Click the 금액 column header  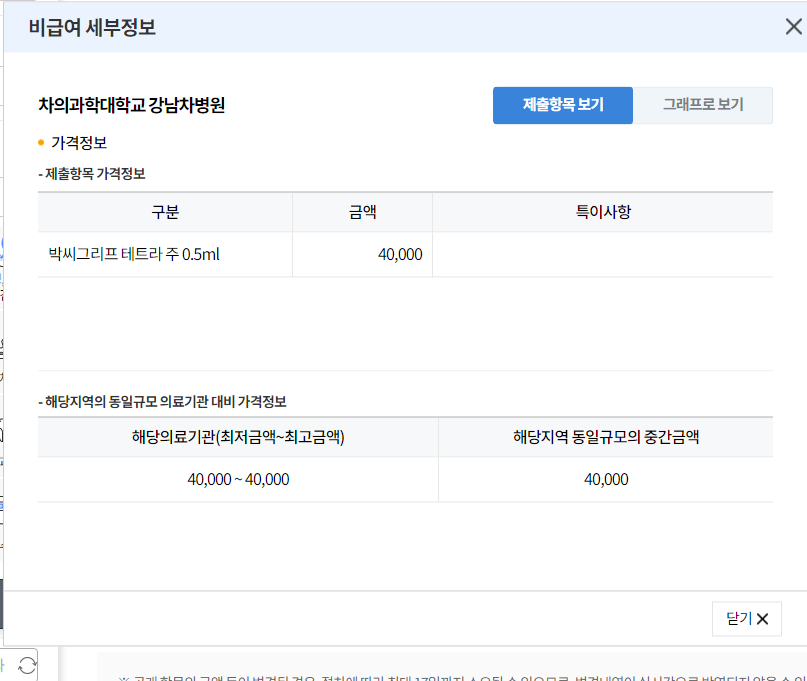click(362, 211)
